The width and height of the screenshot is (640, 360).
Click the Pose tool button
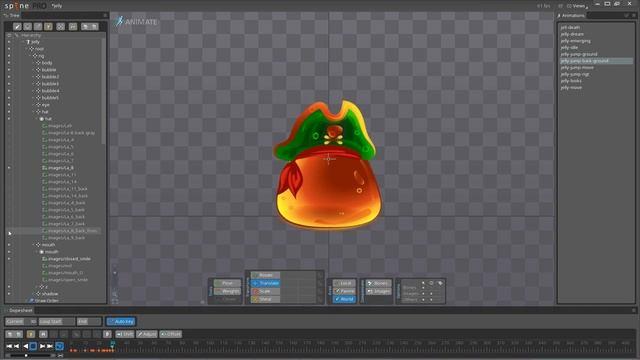coord(227,283)
